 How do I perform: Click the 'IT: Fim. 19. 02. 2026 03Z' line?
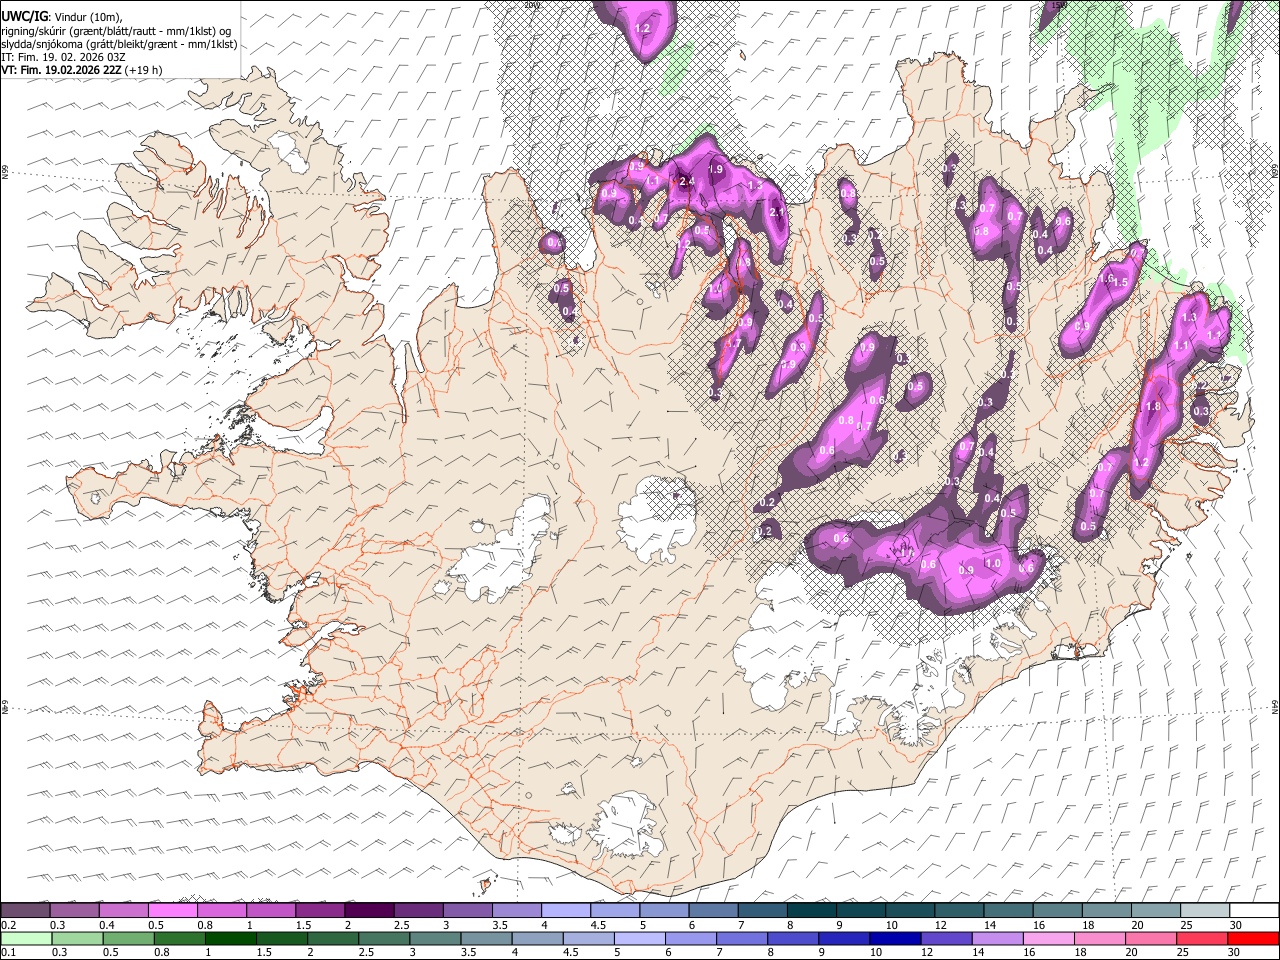63,57
